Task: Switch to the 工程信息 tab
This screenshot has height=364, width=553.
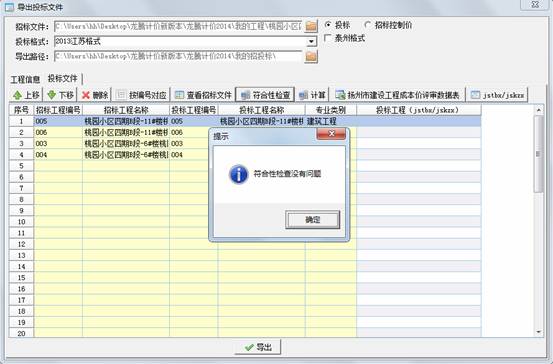Action: click(25, 79)
